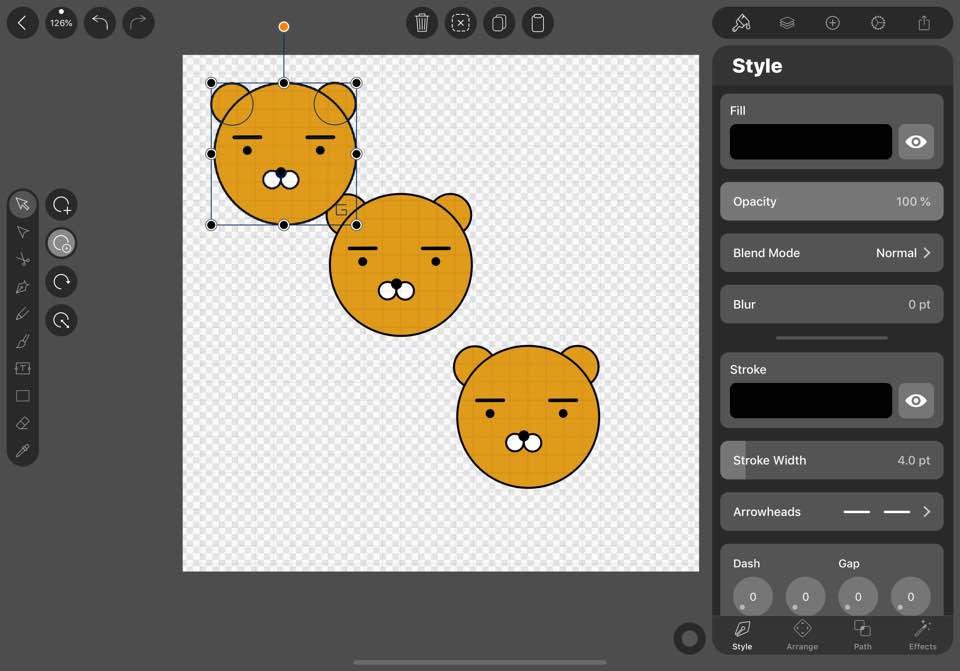Tap the second Gap value circle

[x=910, y=596]
